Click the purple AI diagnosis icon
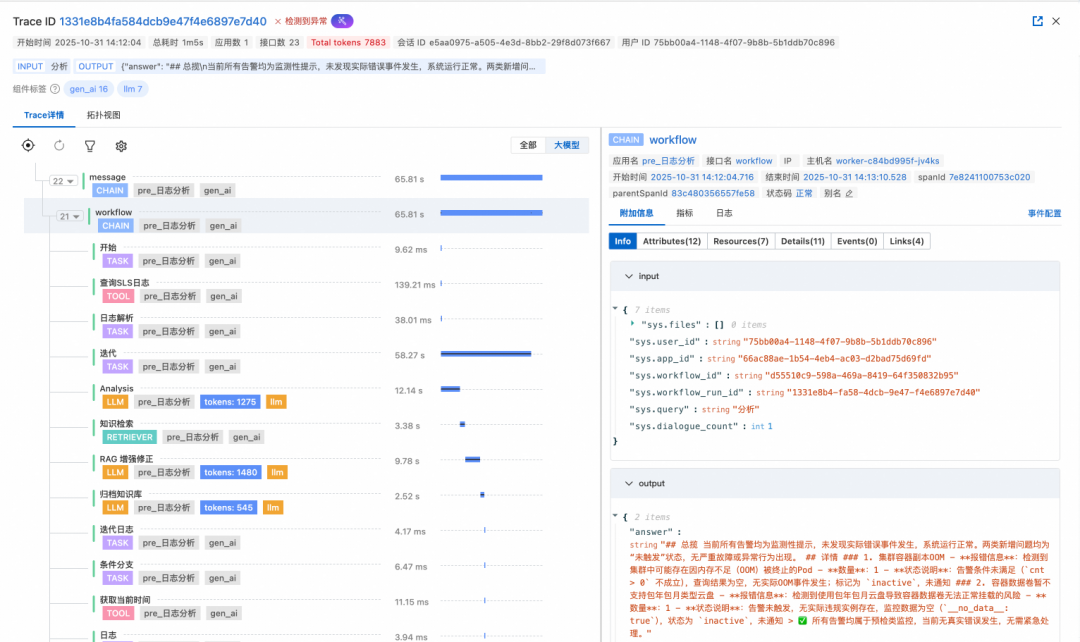 342,21
